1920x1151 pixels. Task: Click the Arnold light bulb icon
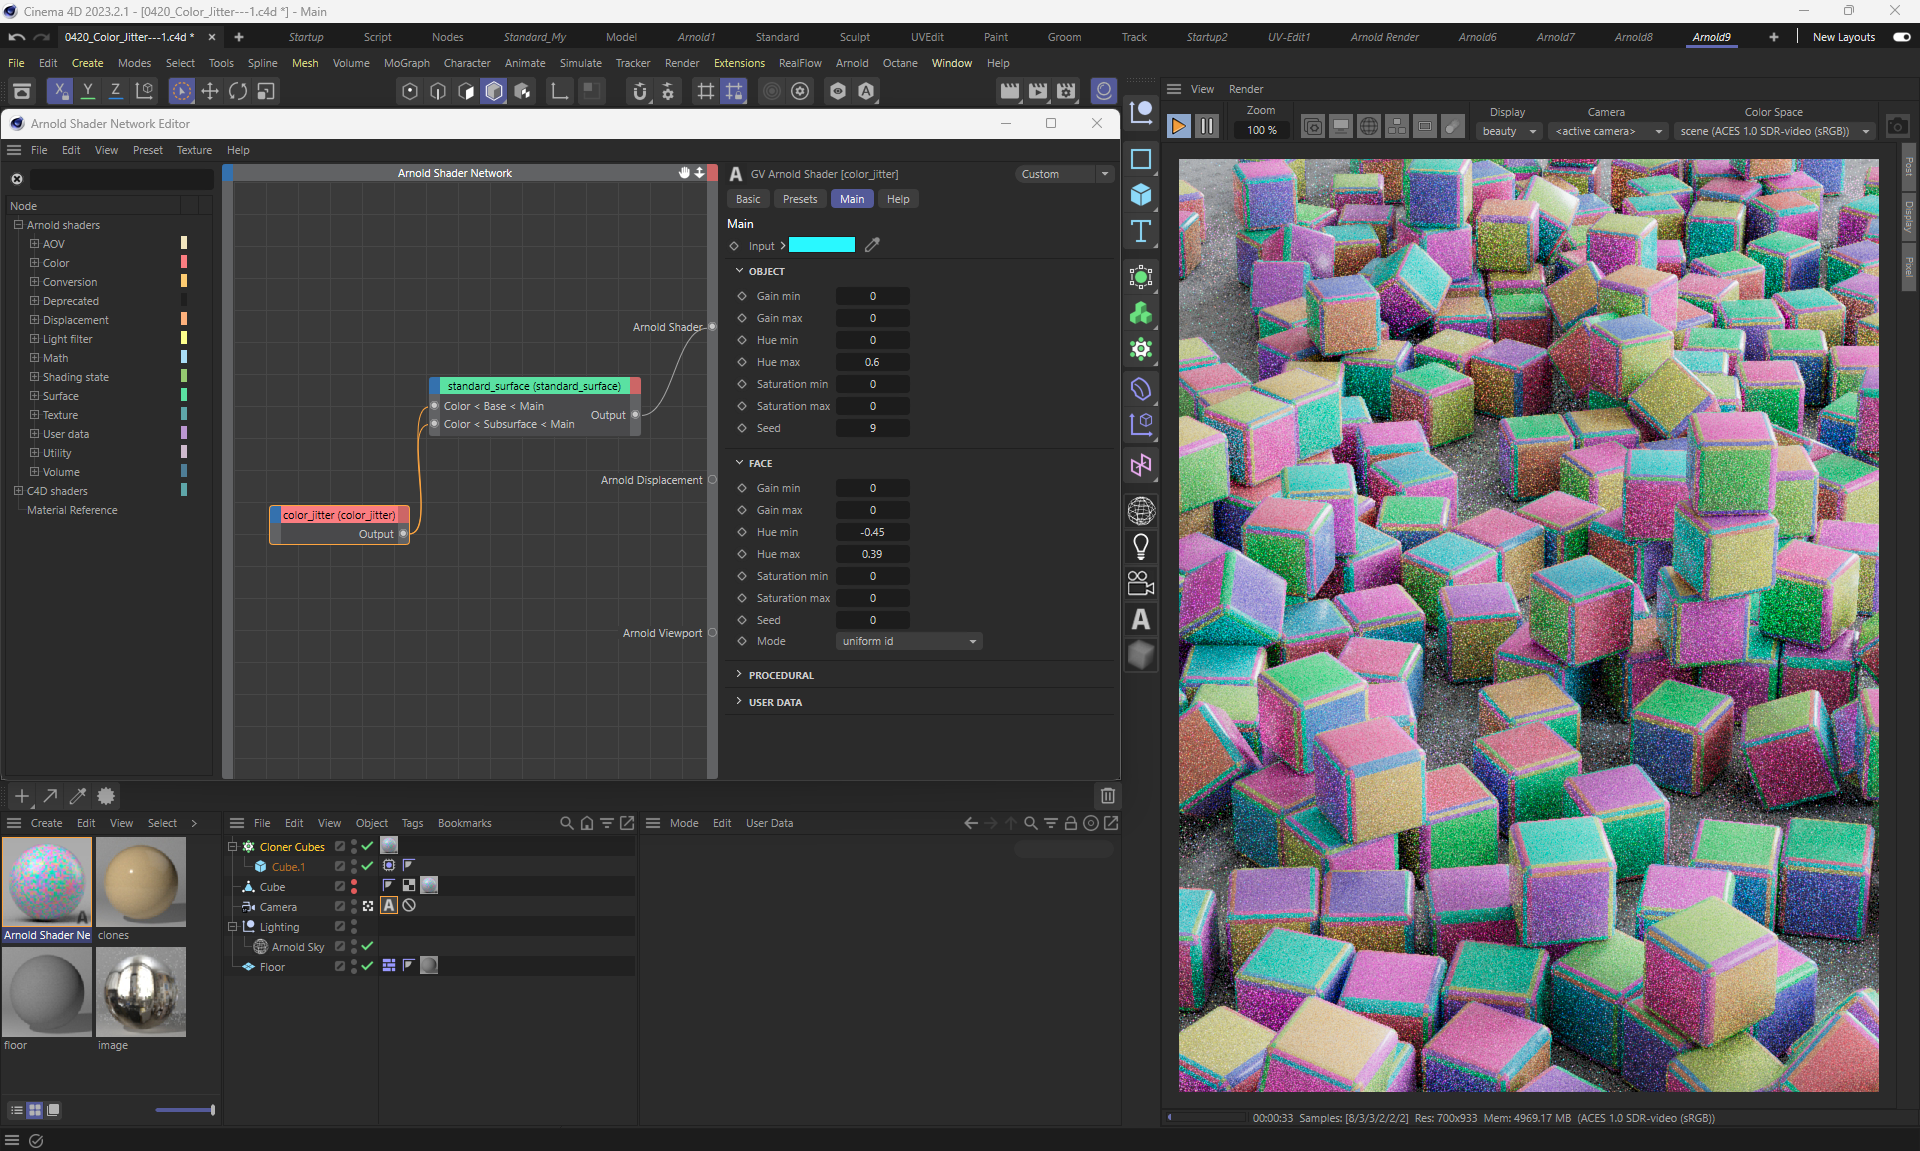tap(1140, 546)
